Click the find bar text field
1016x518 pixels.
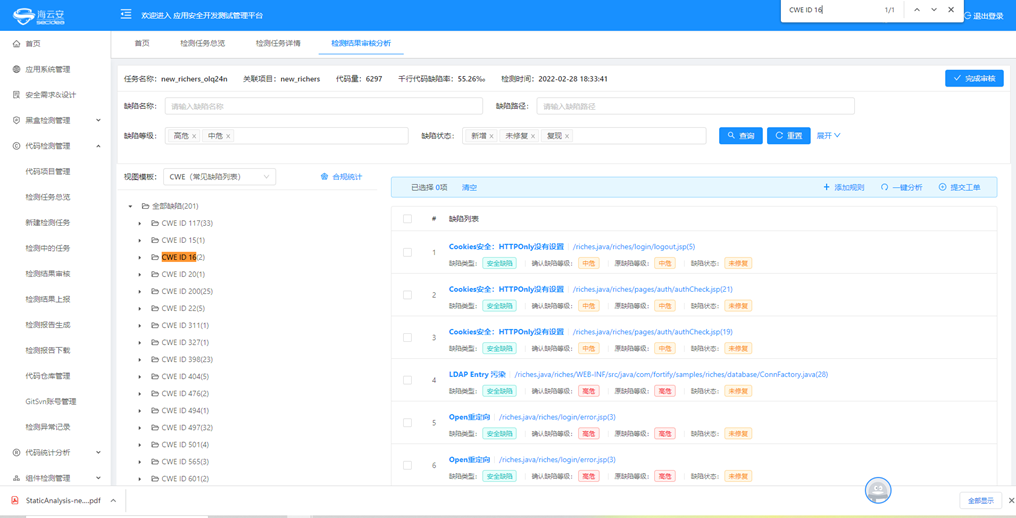click(831, 10)
